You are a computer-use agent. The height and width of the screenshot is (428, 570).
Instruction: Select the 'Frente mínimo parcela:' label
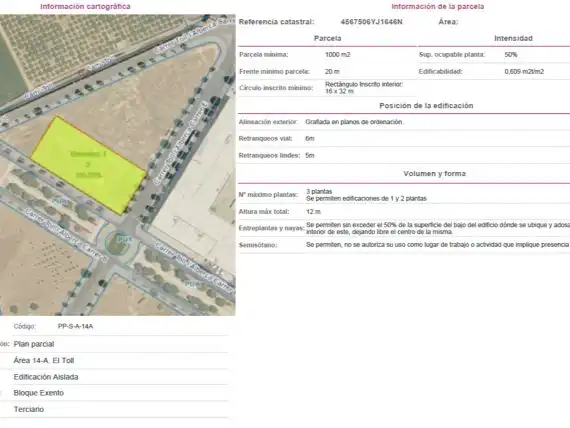point(274,72)
